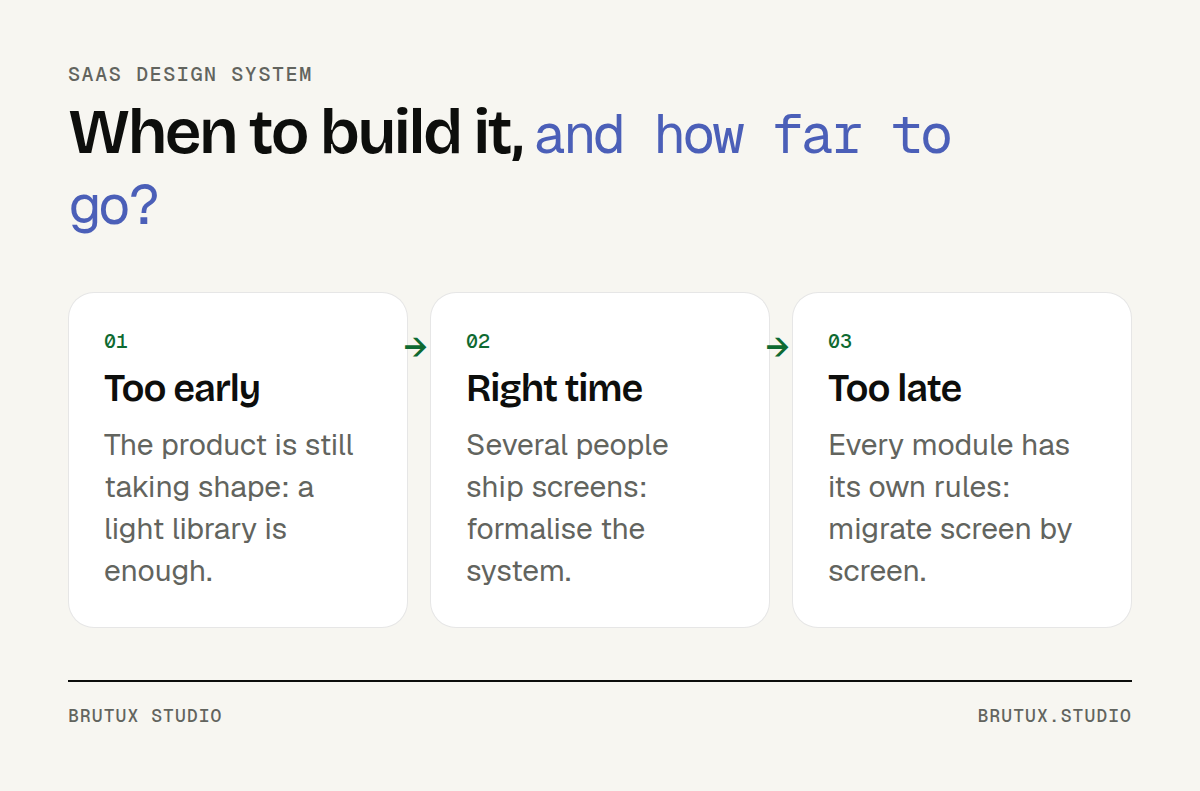Click the 'Too late' card title
Viewport: 1200px width, 791px height.
coord(895,388)
